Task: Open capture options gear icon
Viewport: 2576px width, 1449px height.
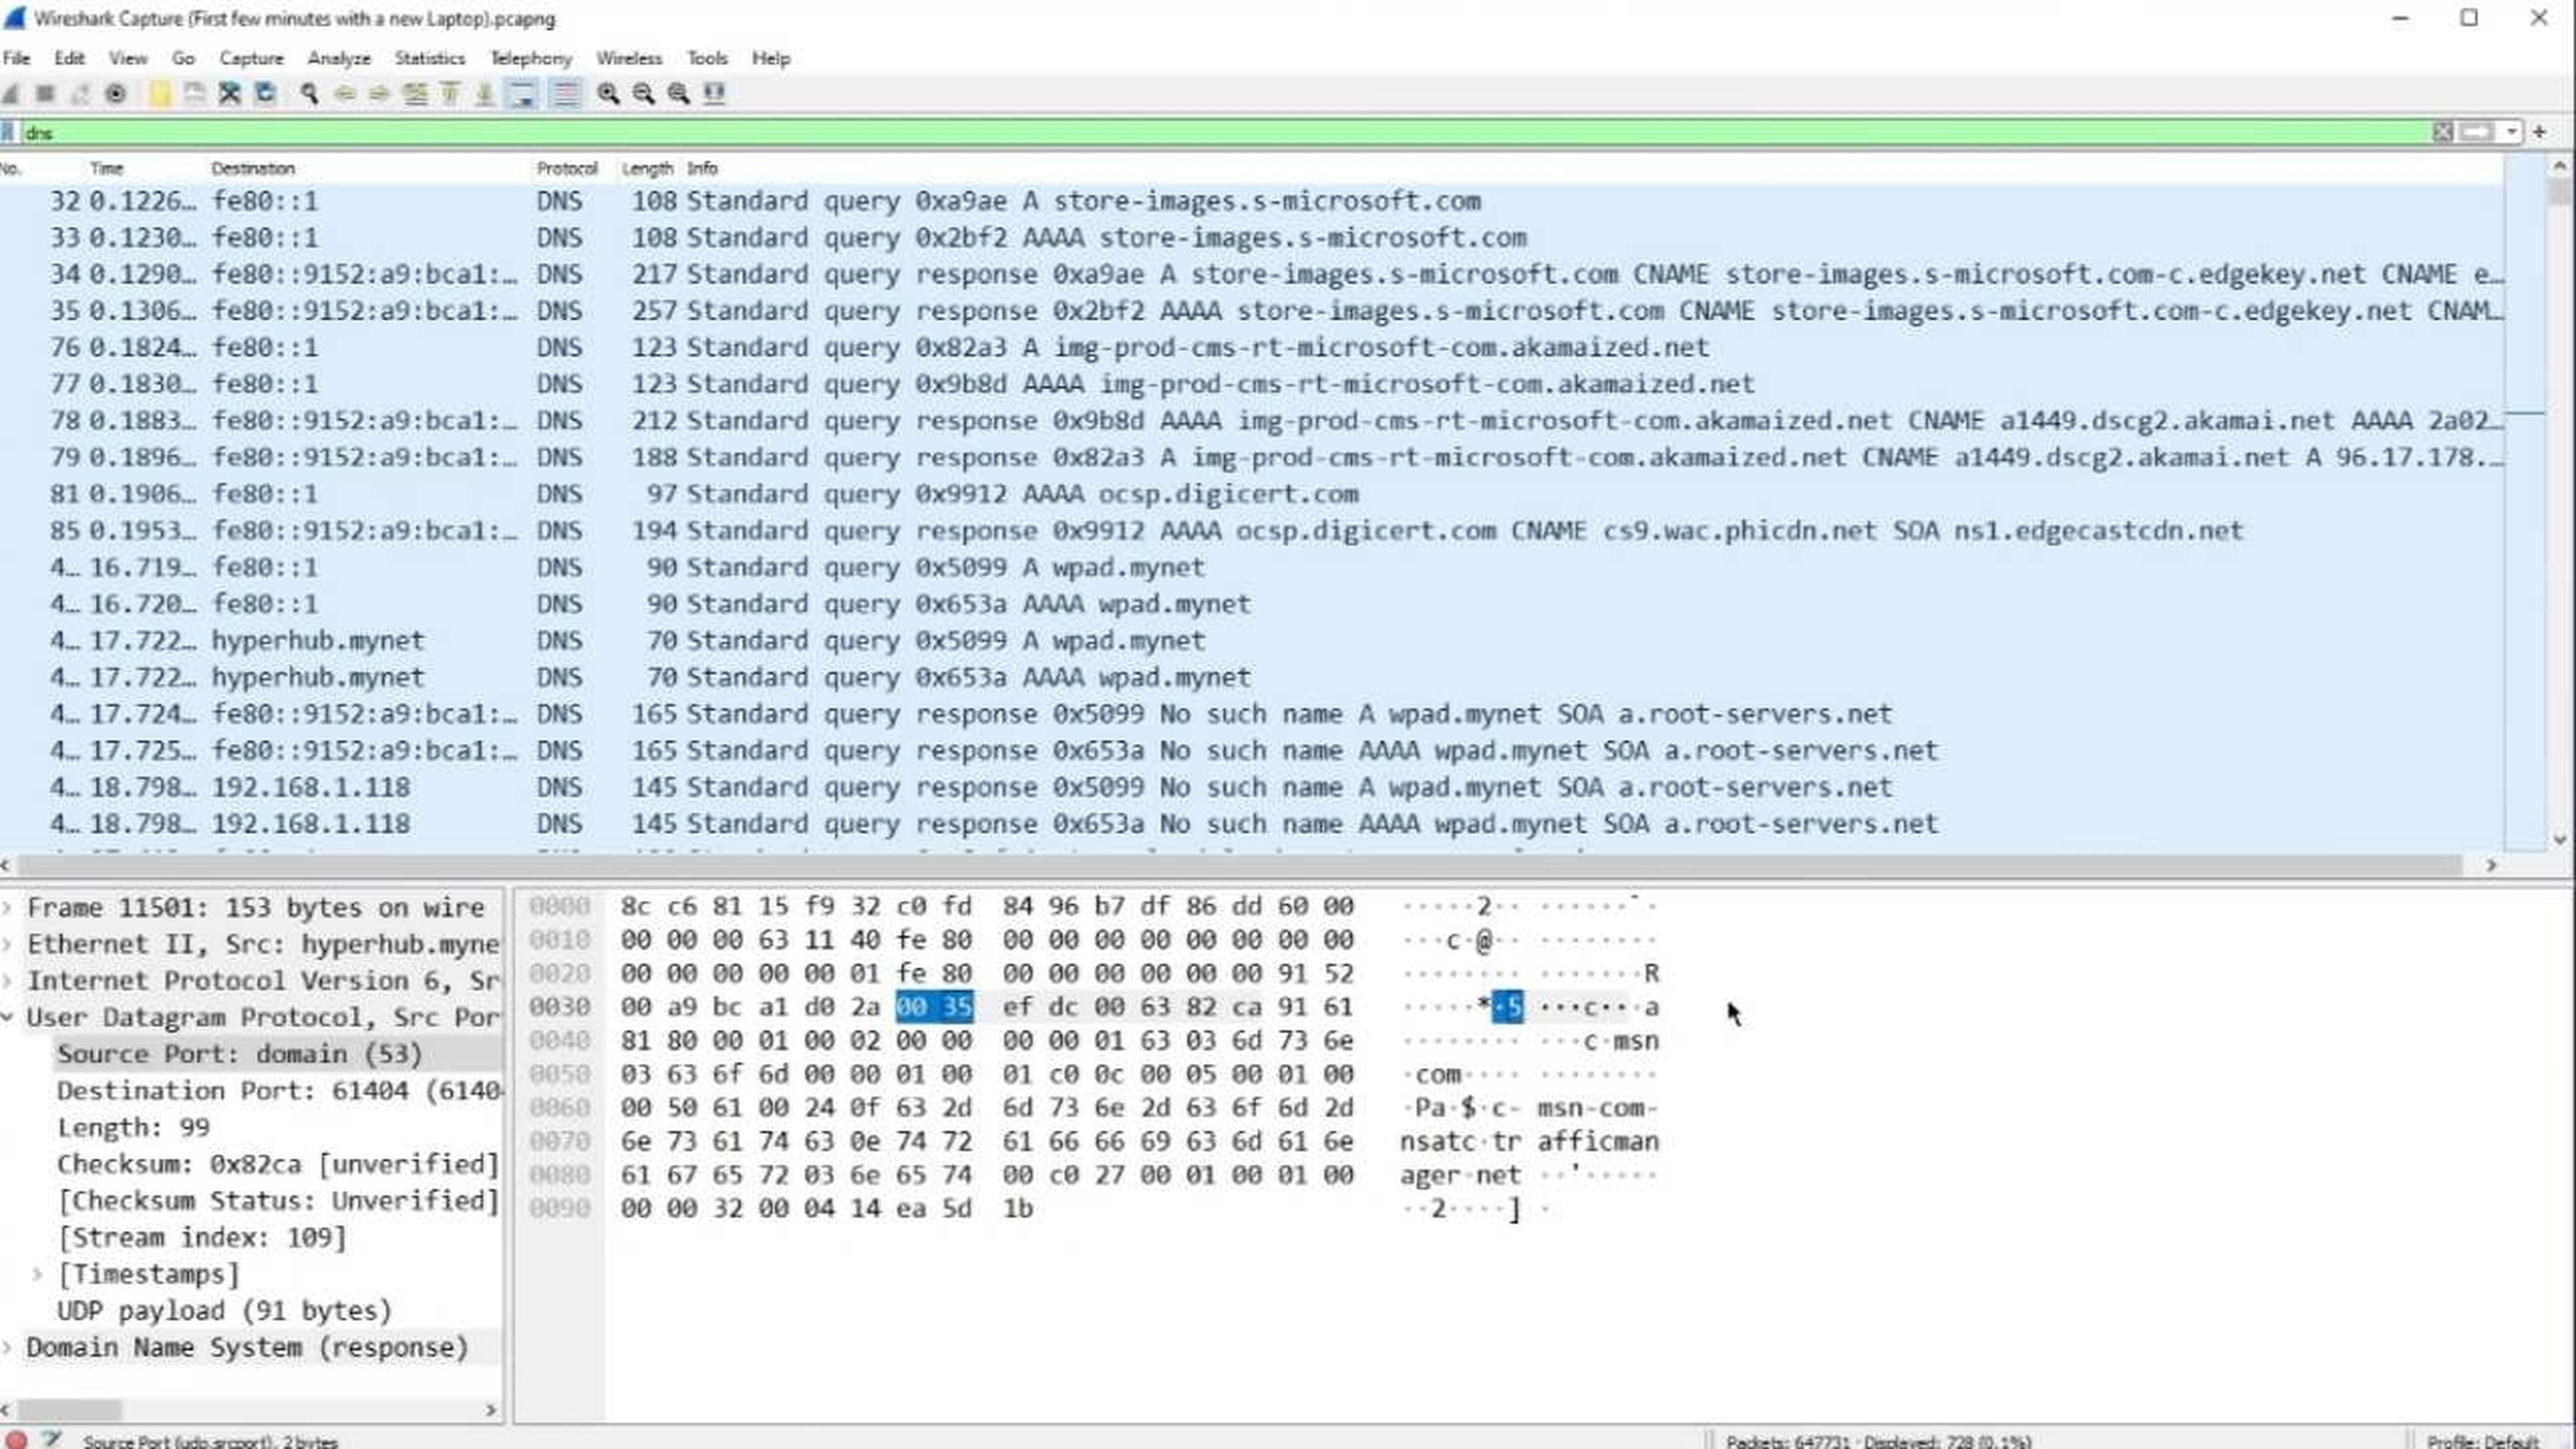Action: [x=116, y=93]
